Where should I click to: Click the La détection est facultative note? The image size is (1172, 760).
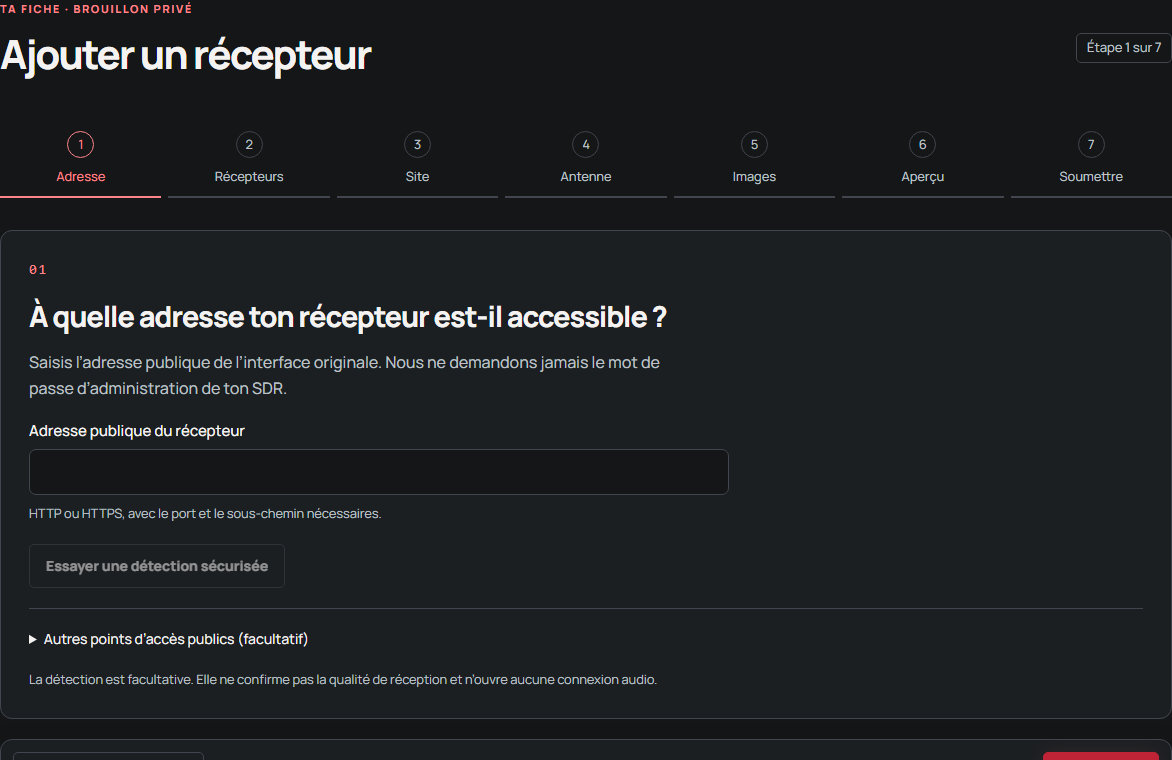click(x=343, y=679)
